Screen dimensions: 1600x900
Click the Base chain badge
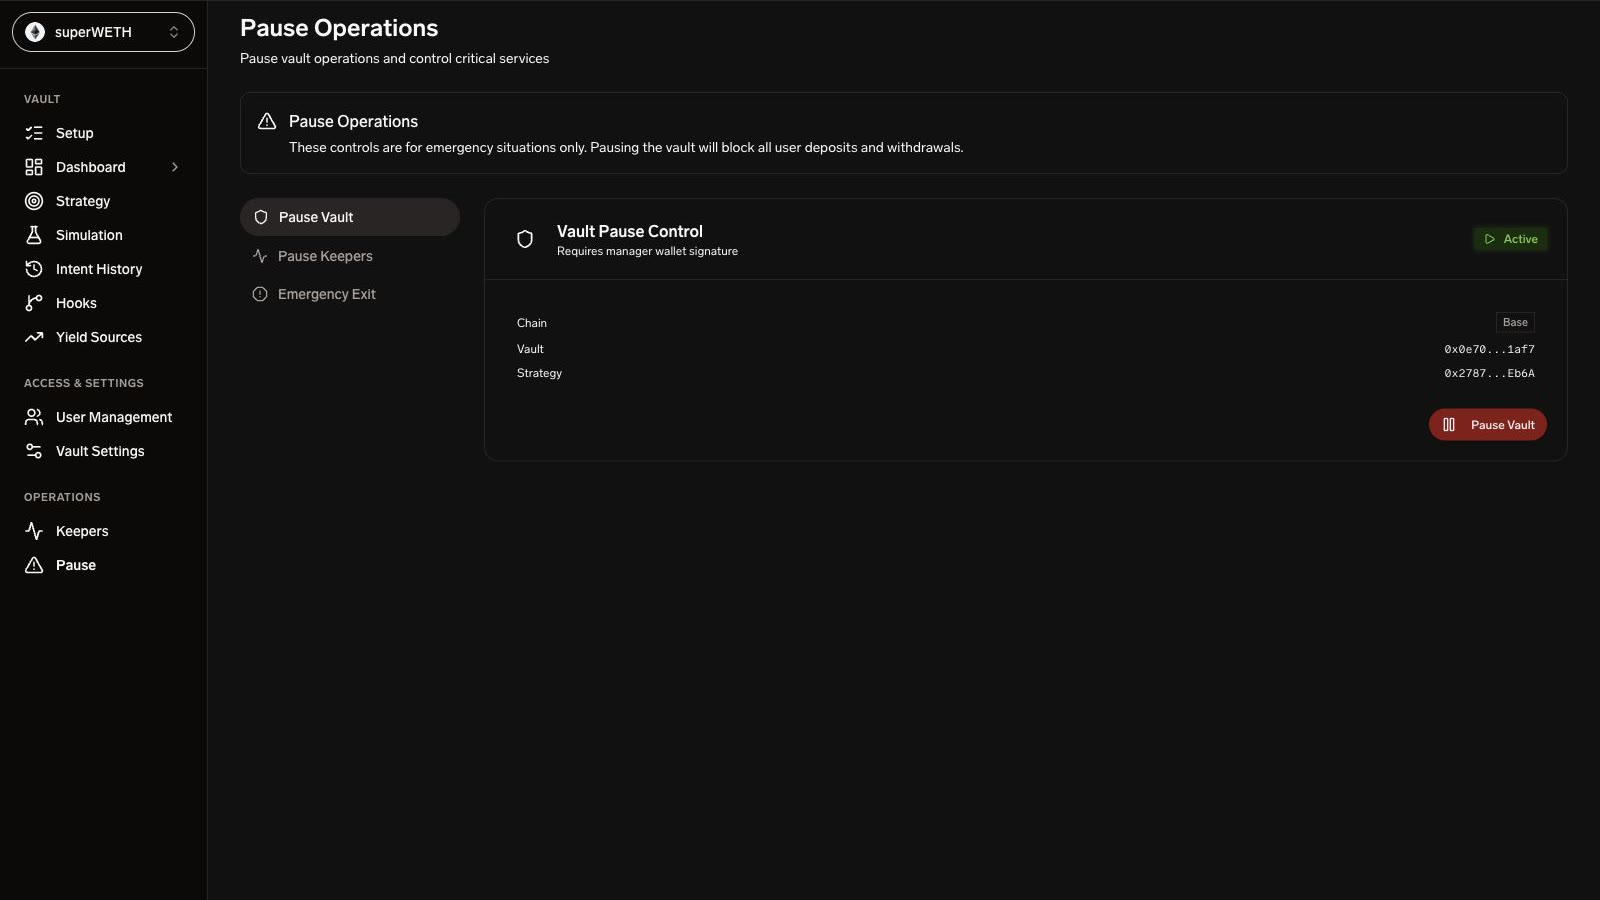click(1515, 322)
